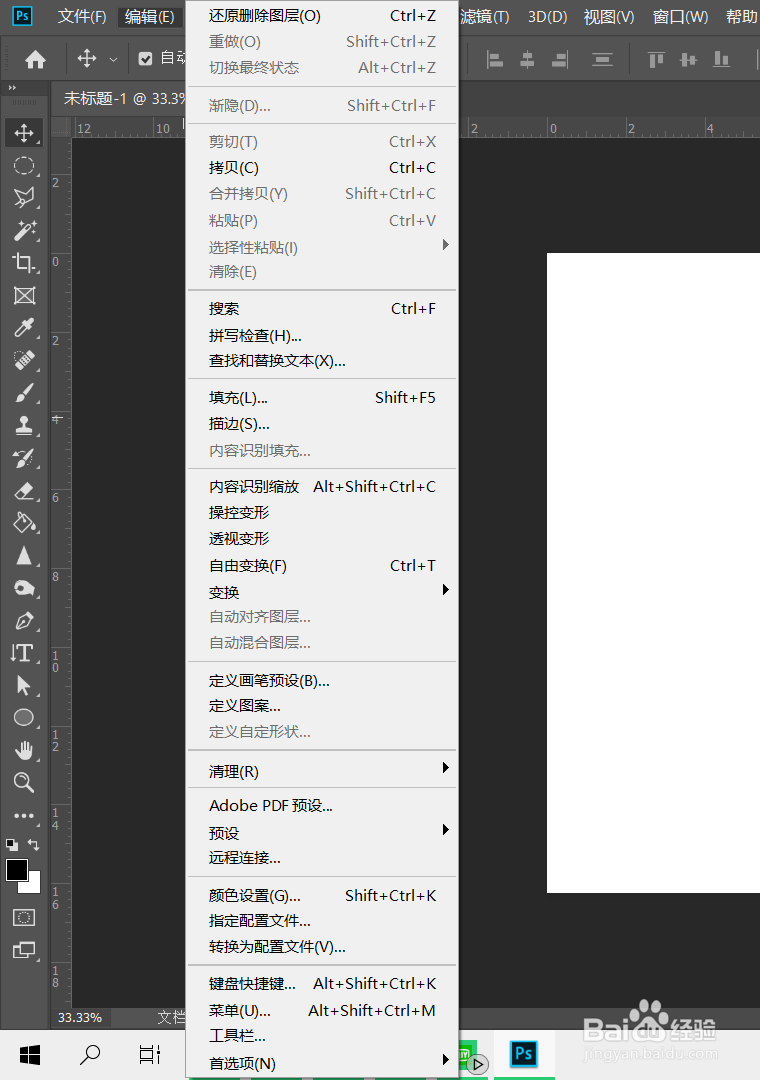Click align right edges icon

[559, 60]
